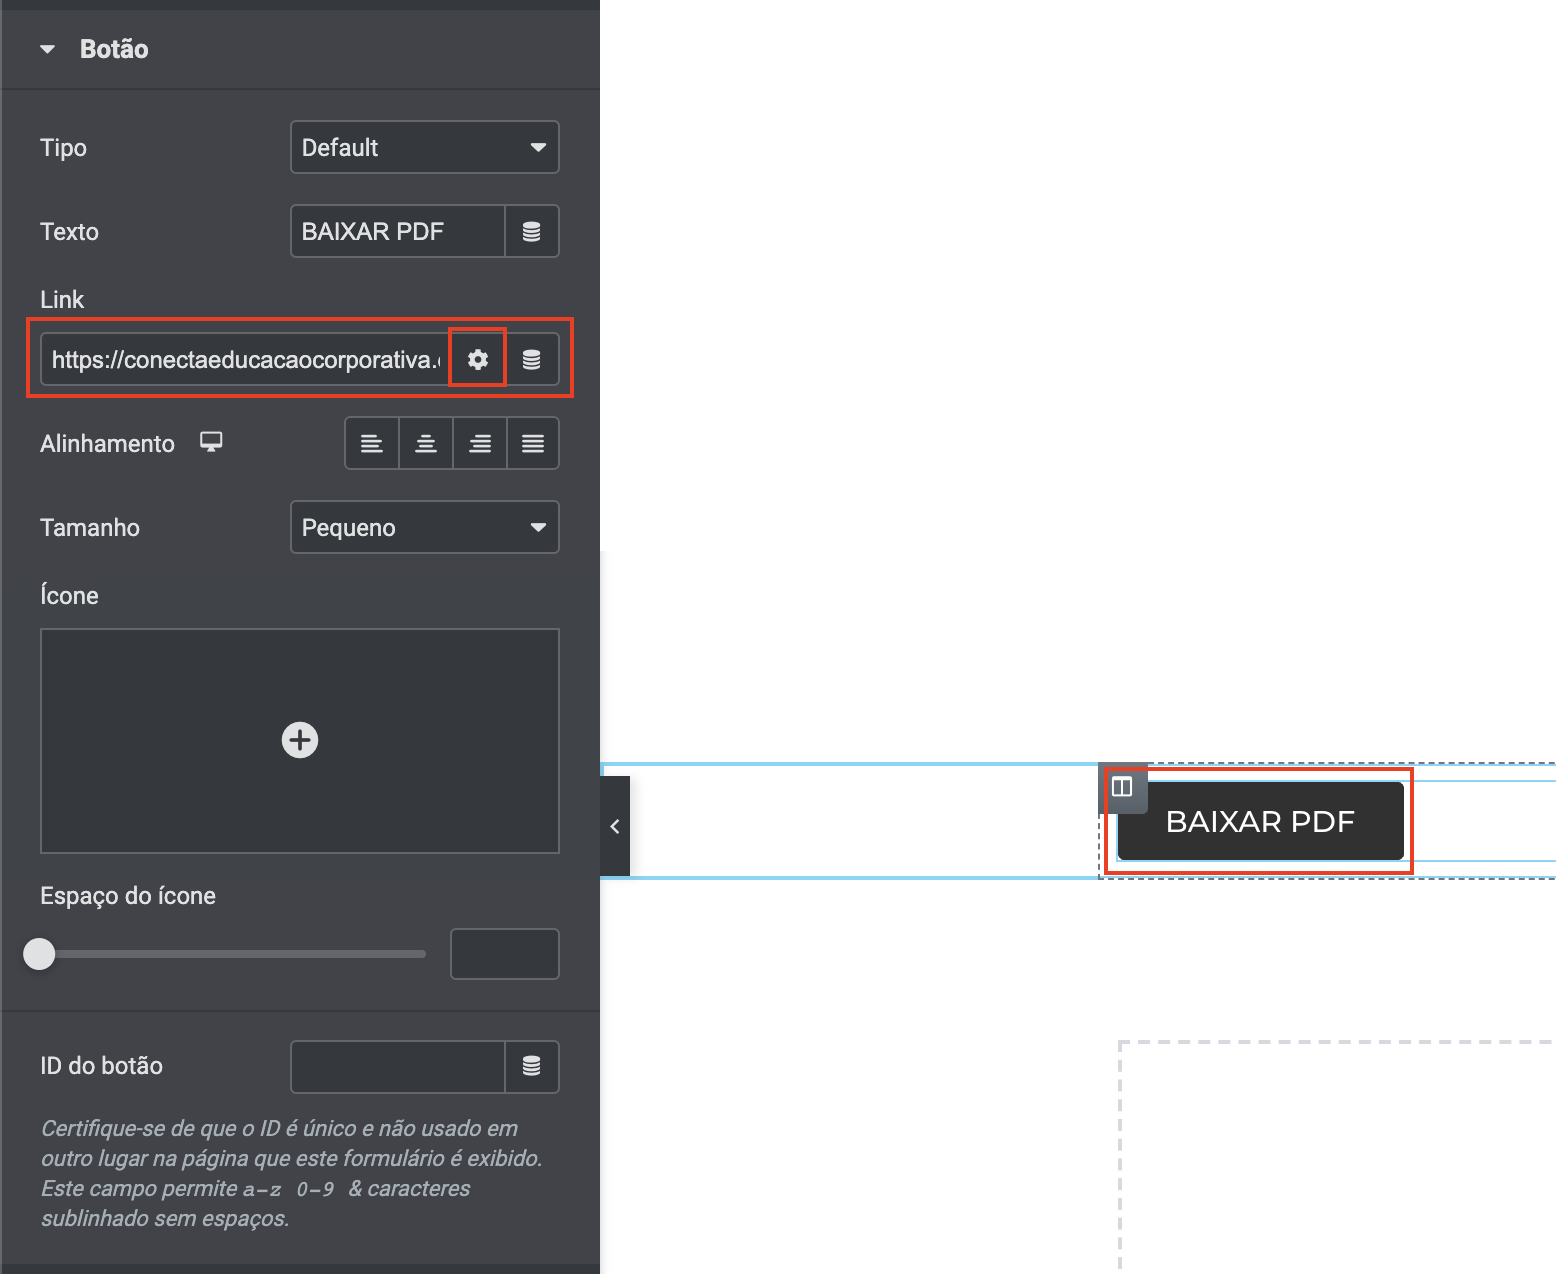Open the Tipo dropdown showing Default
Image resolution: width=1556 pixels, height=1274 pixels.
click(425, 147)
